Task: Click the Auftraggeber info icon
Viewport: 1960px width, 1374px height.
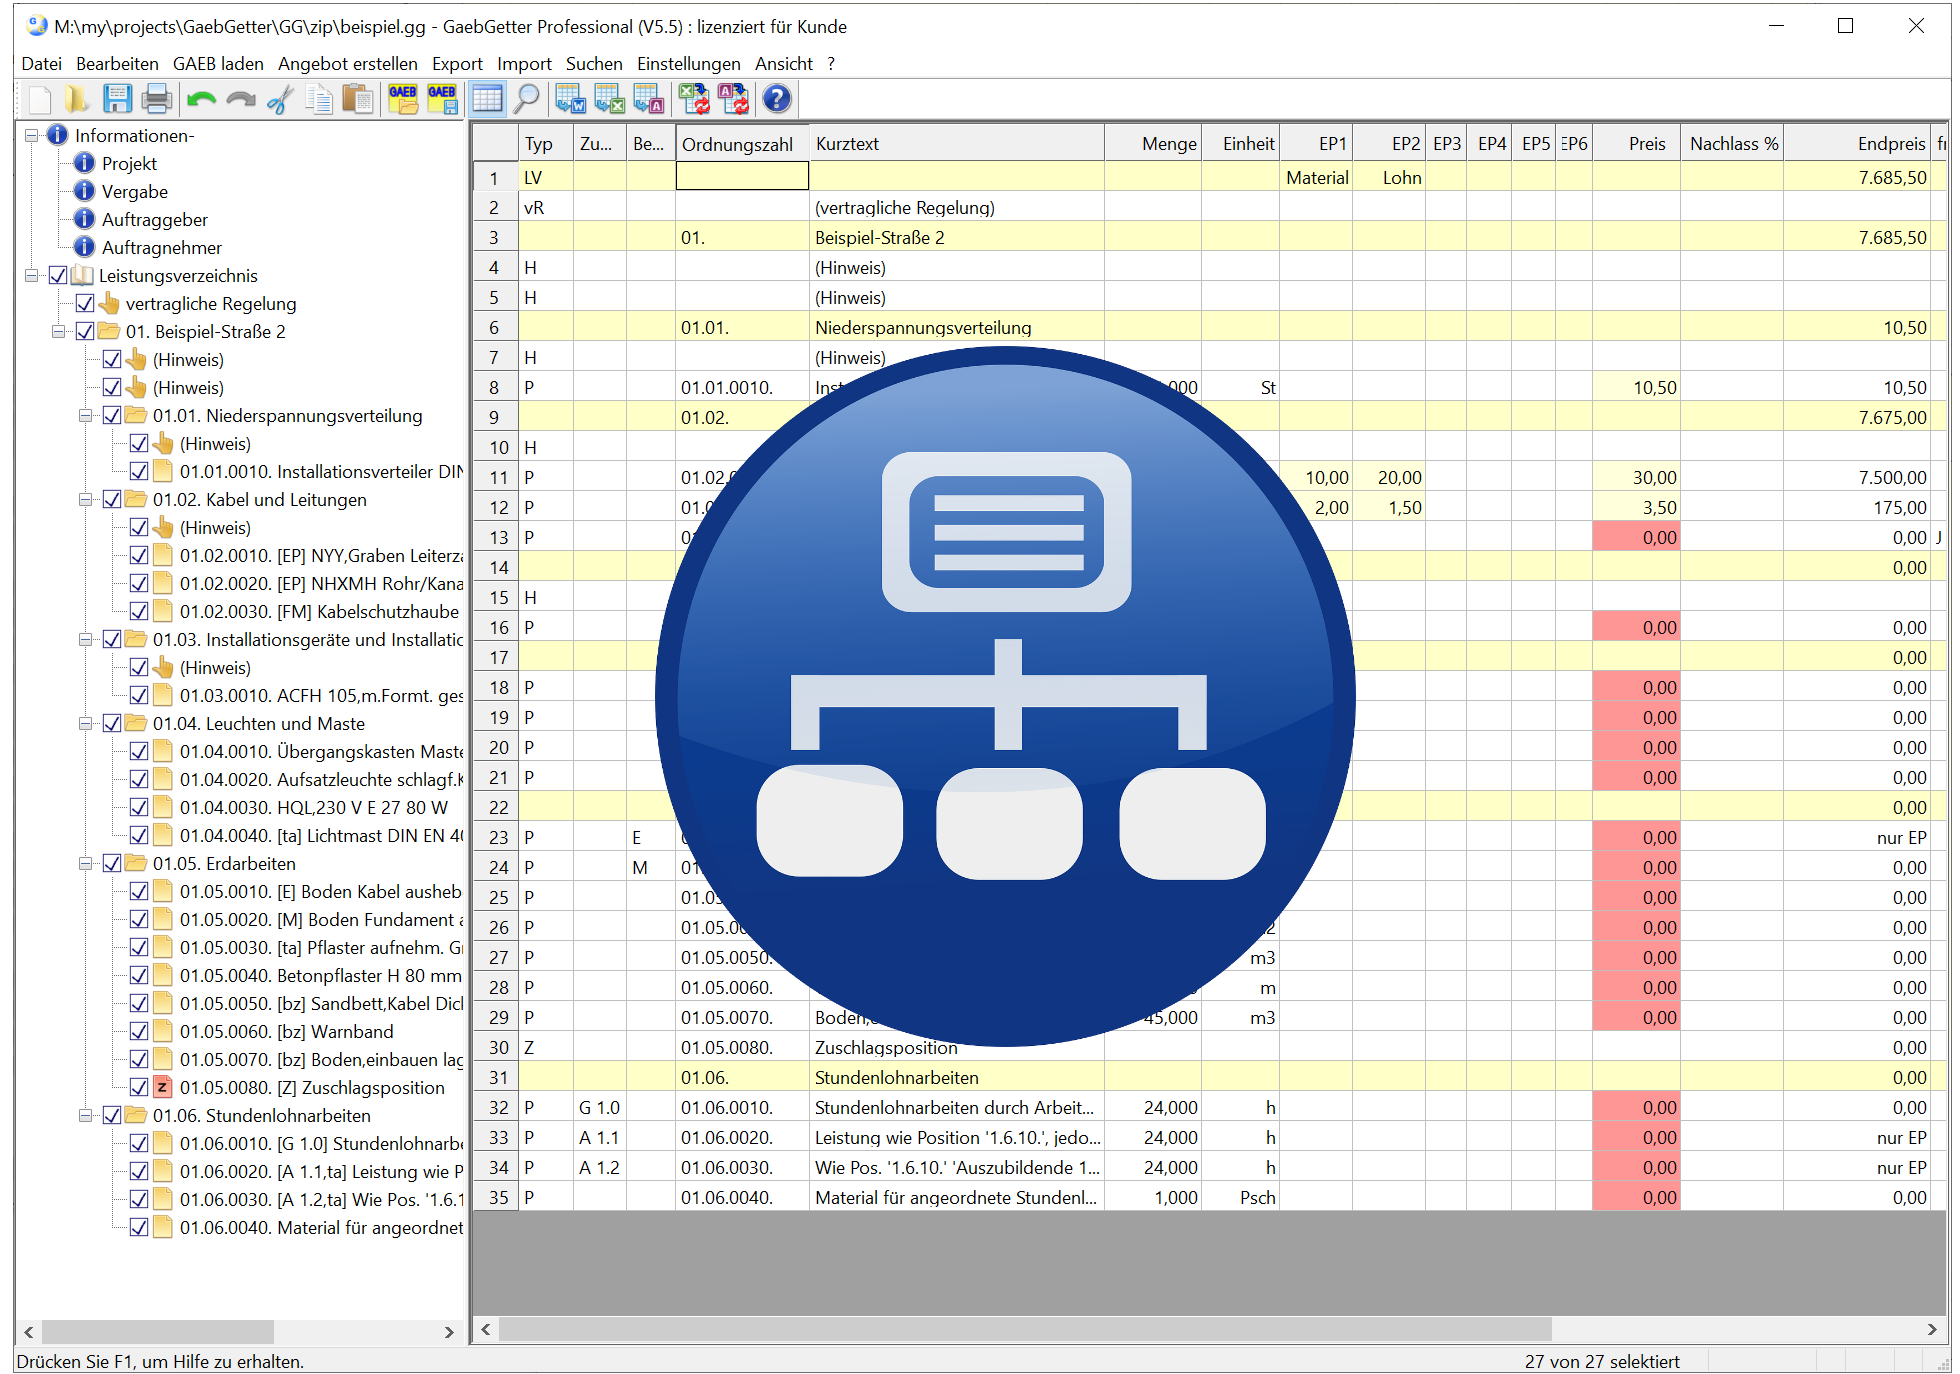Action: pos(85,219)
